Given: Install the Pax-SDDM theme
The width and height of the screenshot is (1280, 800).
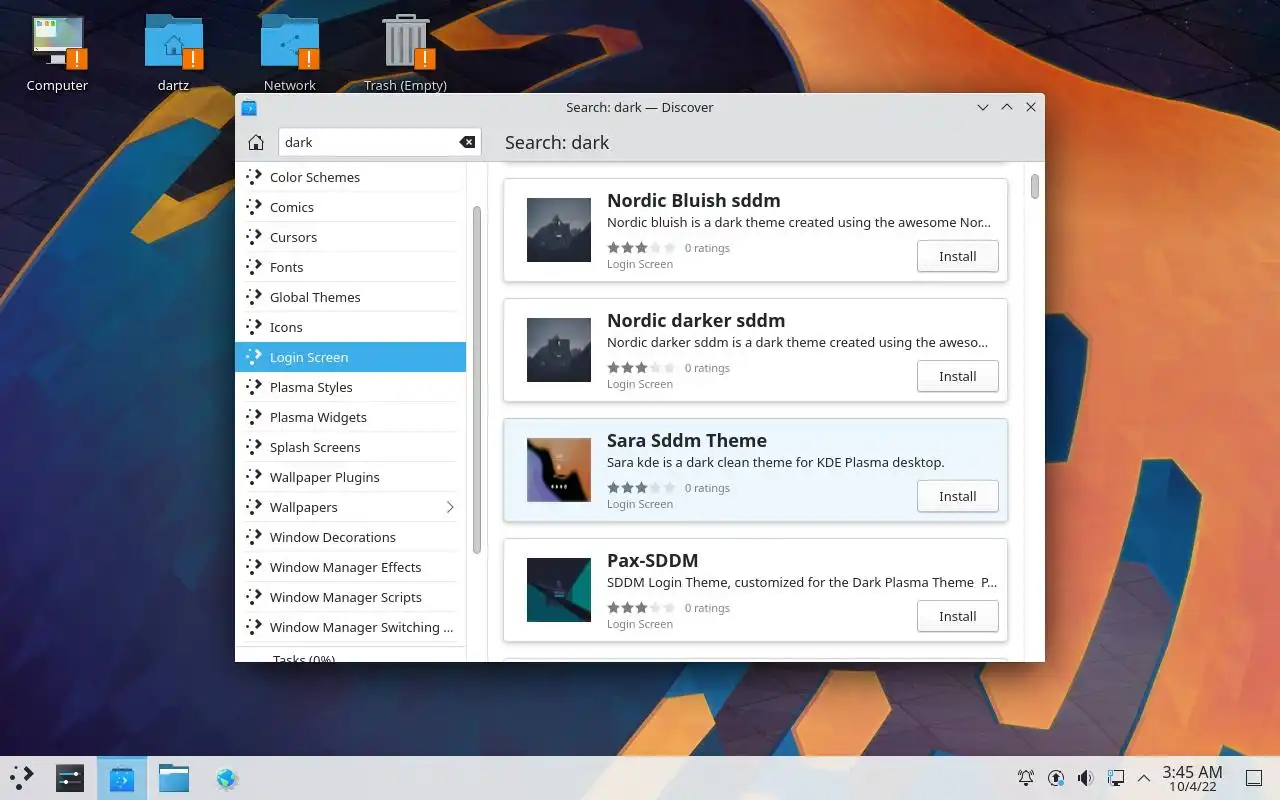Looking at the screenshot, I should click(957, 616).
